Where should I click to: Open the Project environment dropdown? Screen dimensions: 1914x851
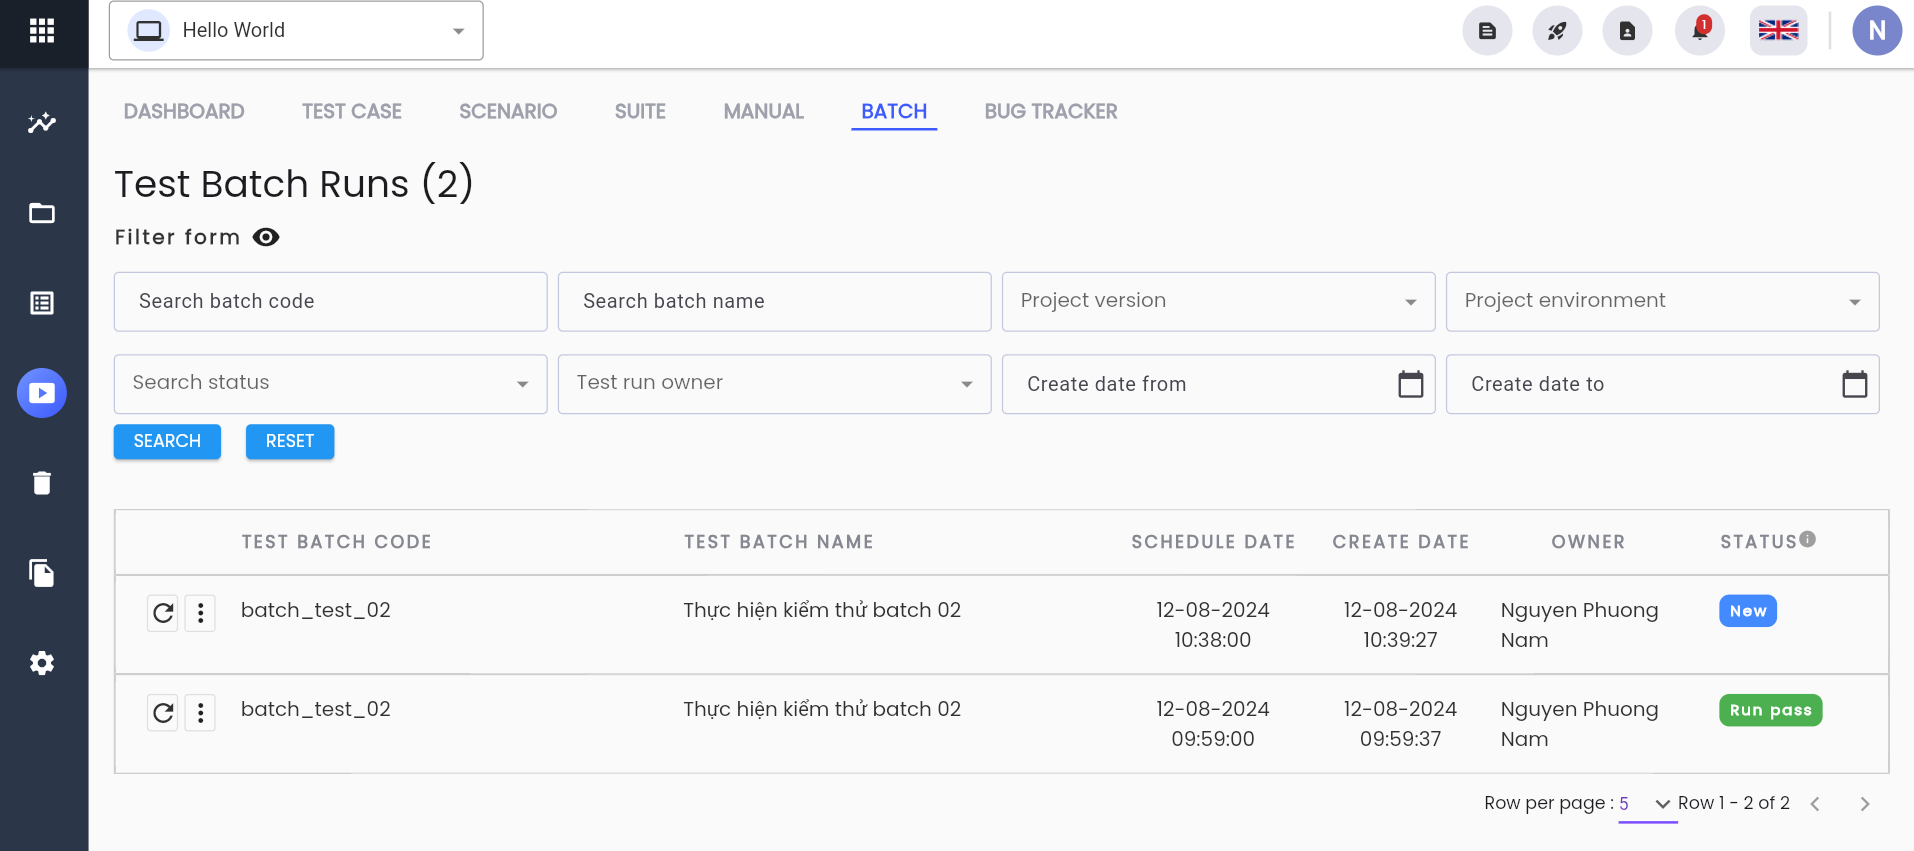click(x=1662, y=301)
